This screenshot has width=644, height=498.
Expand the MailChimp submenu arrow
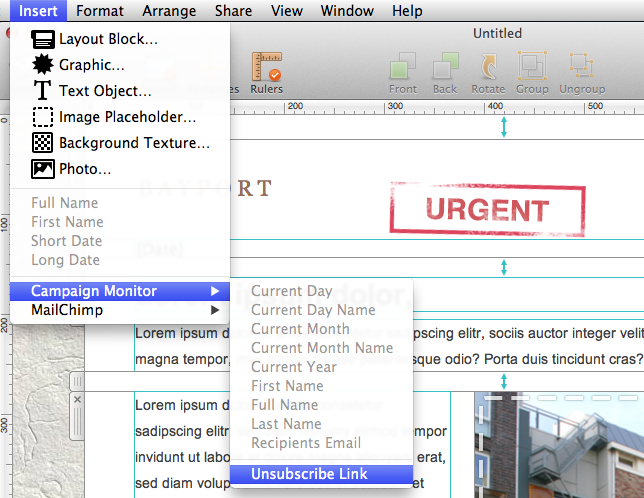(214, 310)
